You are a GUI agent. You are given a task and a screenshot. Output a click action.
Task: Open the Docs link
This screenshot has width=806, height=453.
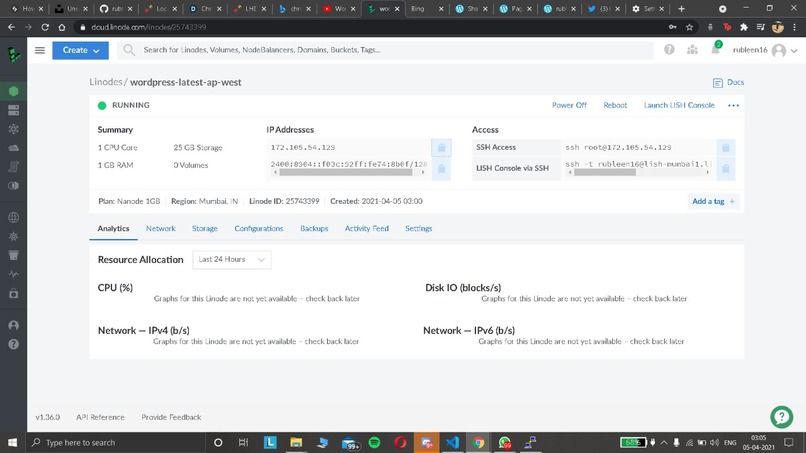[x=728, y=82]
